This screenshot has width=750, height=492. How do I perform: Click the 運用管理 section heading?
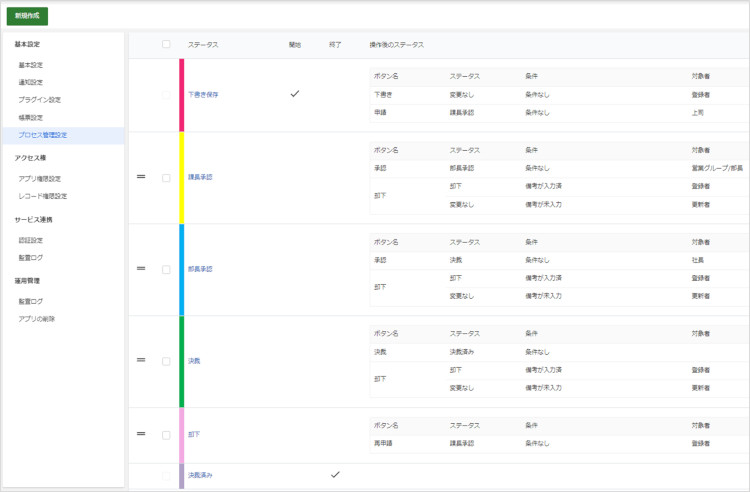tap(27, 281)
